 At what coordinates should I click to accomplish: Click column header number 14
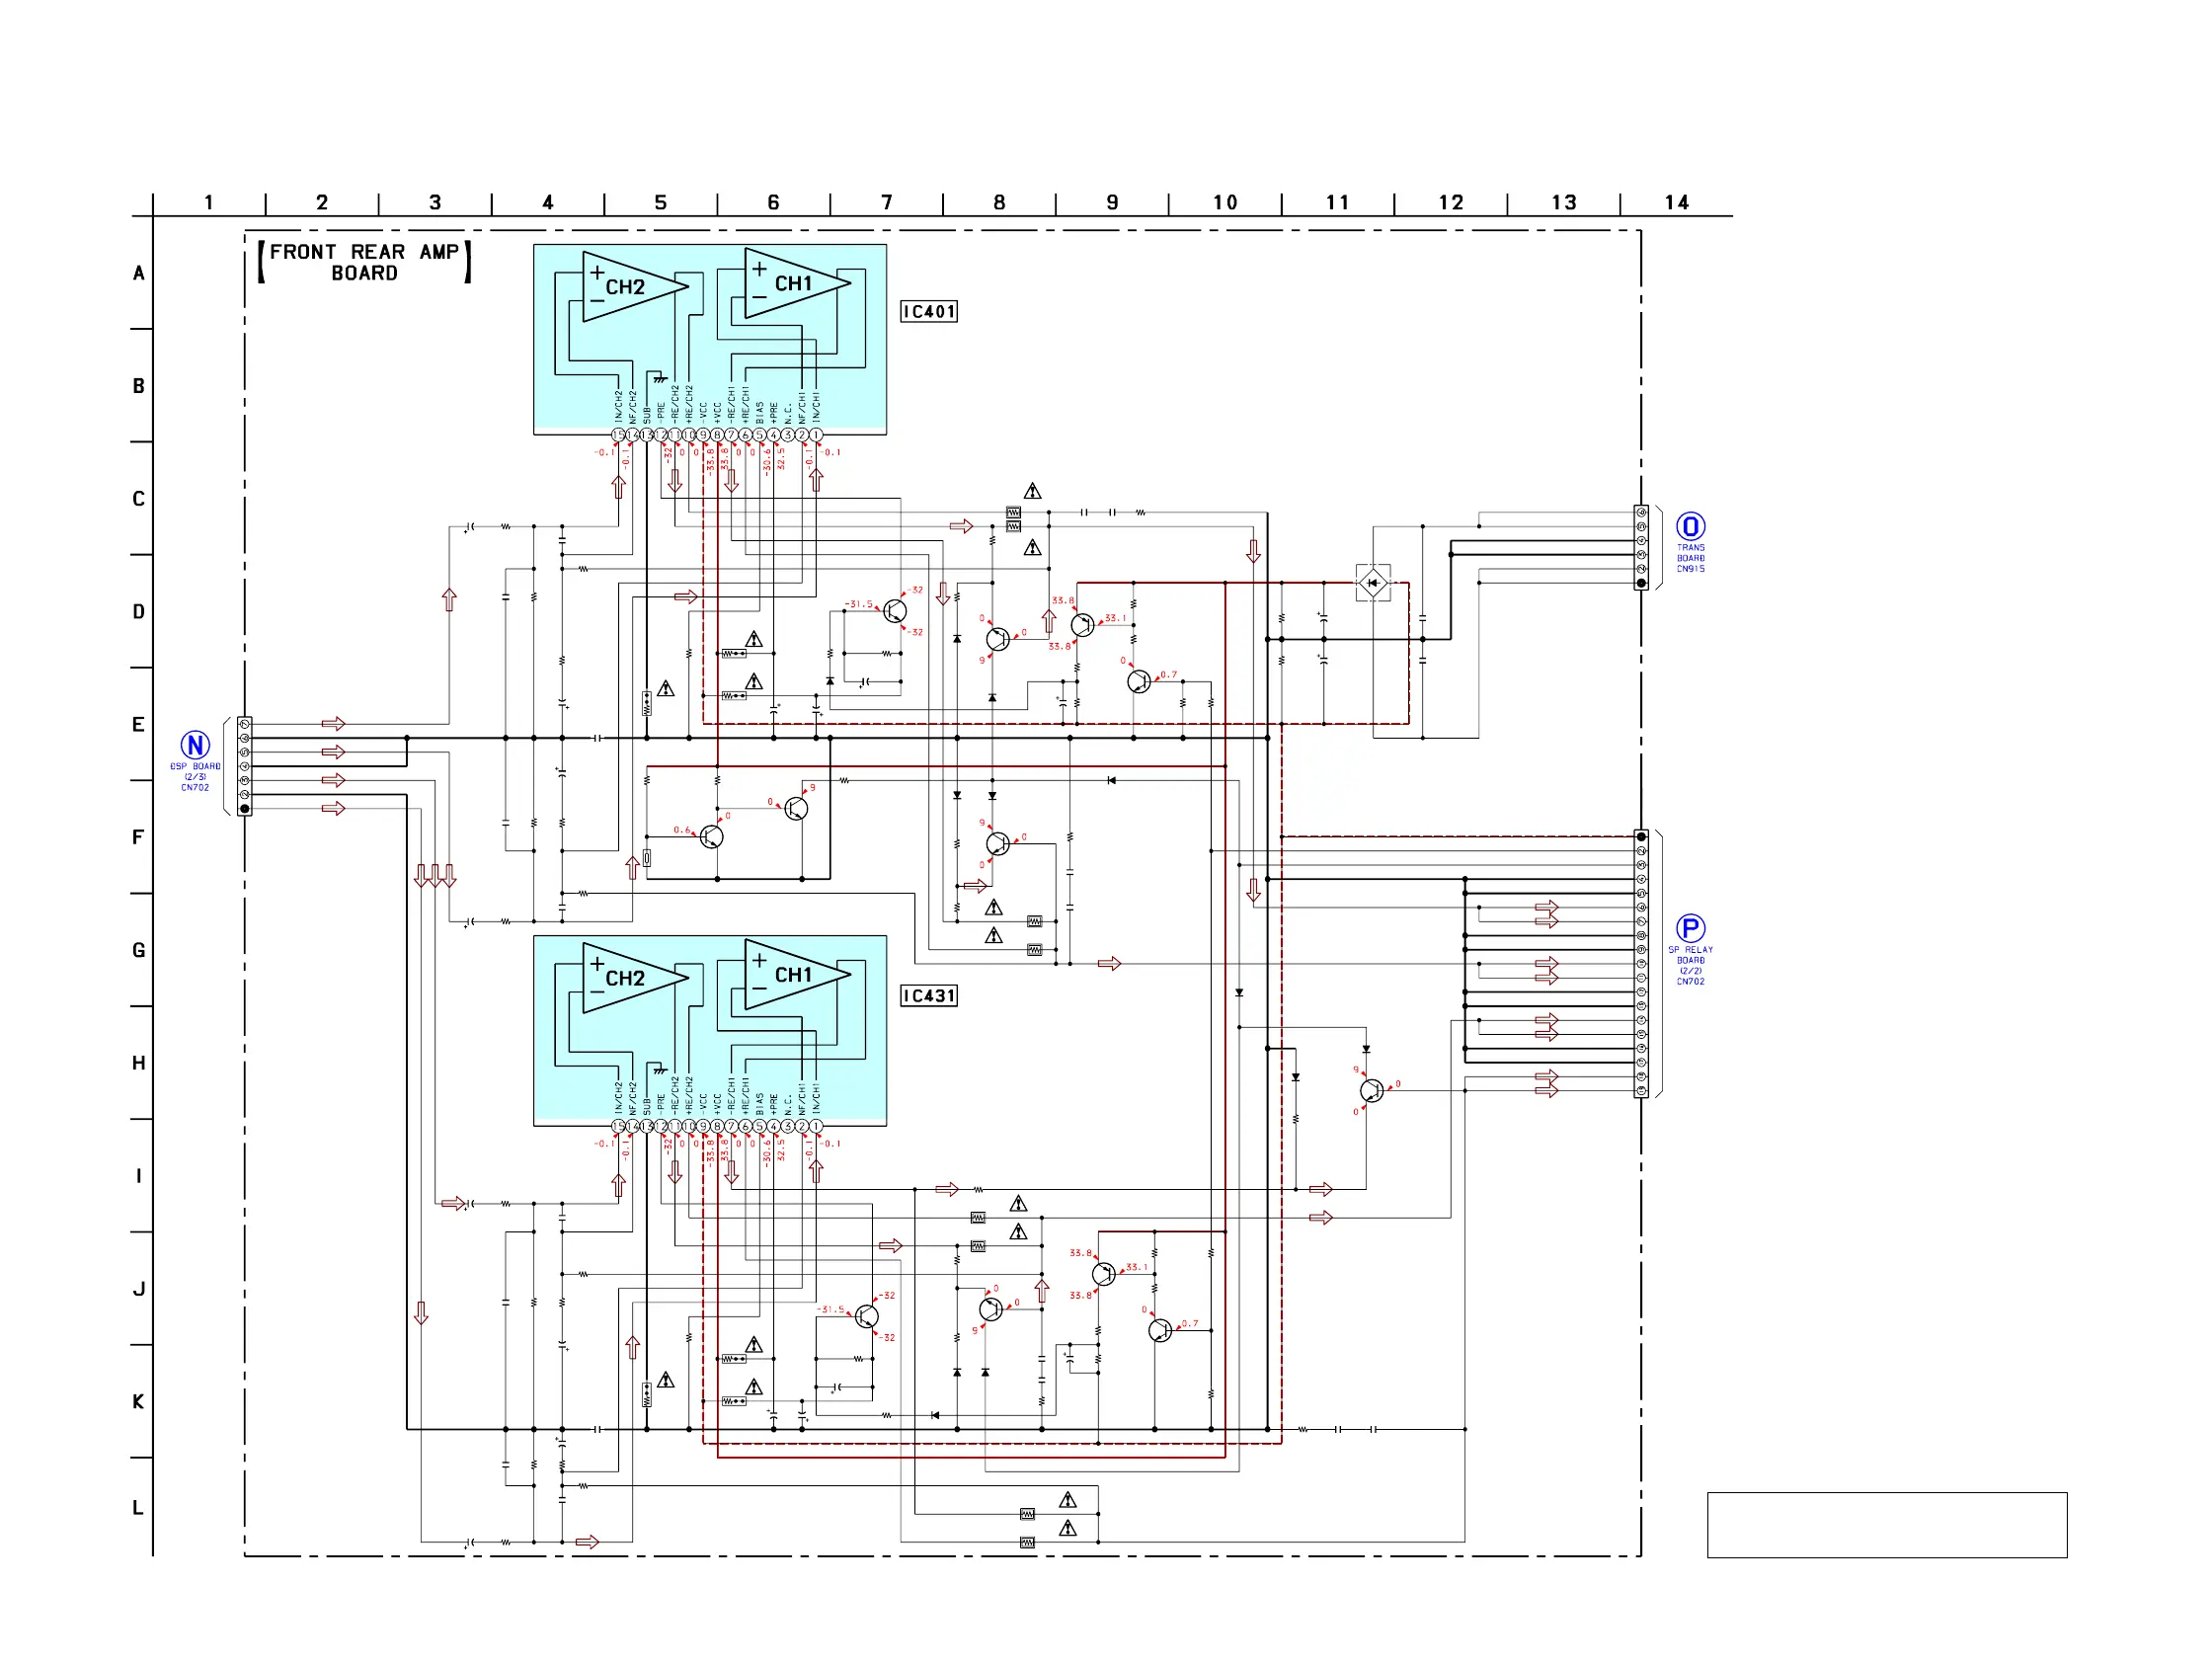click(1676, 203)
